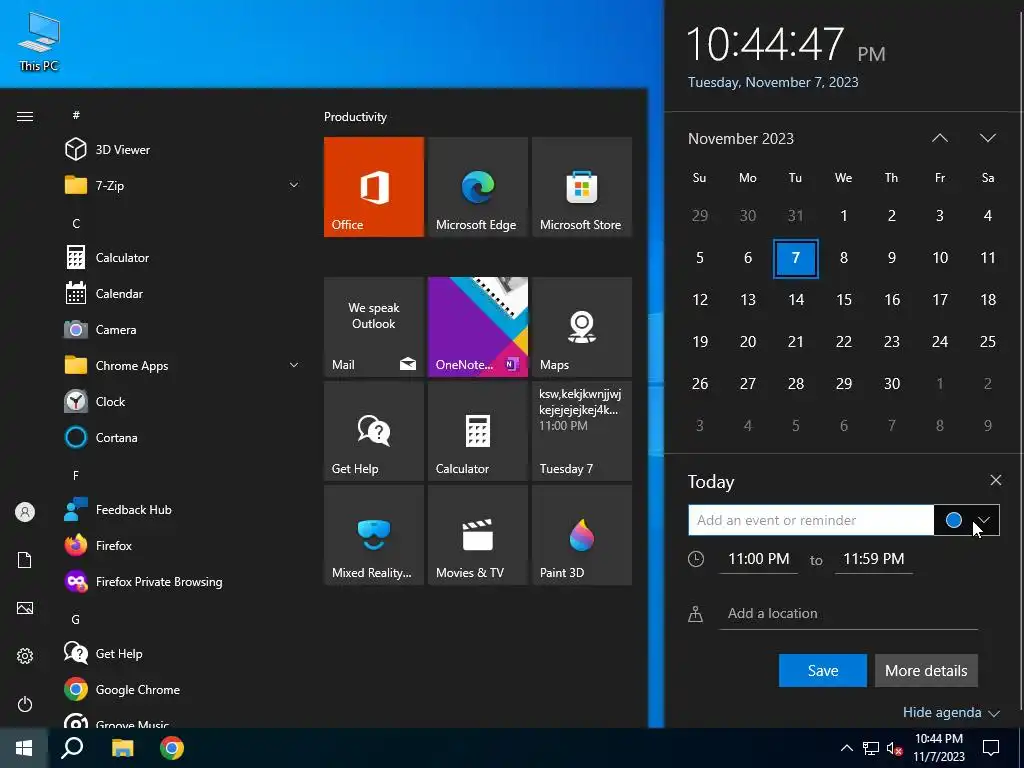The height and width of the screenshot is (768, 1024).
Task: Select November 30 on the calendar
Action: tap(891, 383)
